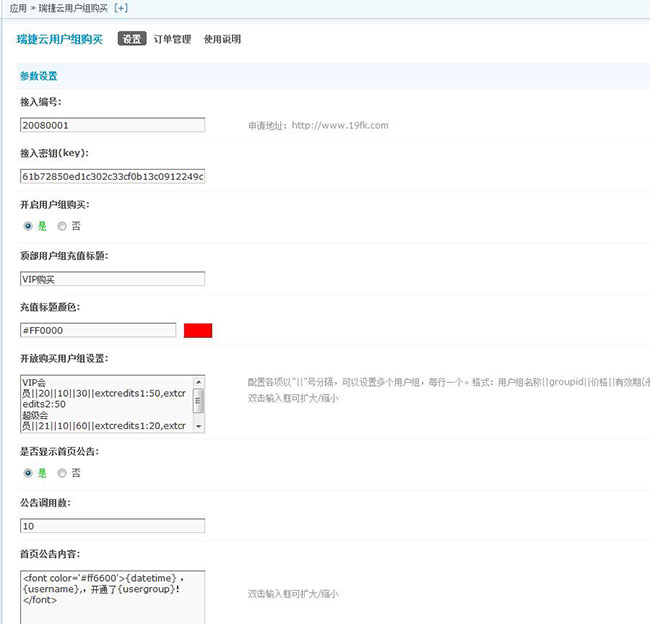The height and width of the screenshot is (624, 650).
Task: Click the [+] link in breadcrumb
Action: click(121, 8)
